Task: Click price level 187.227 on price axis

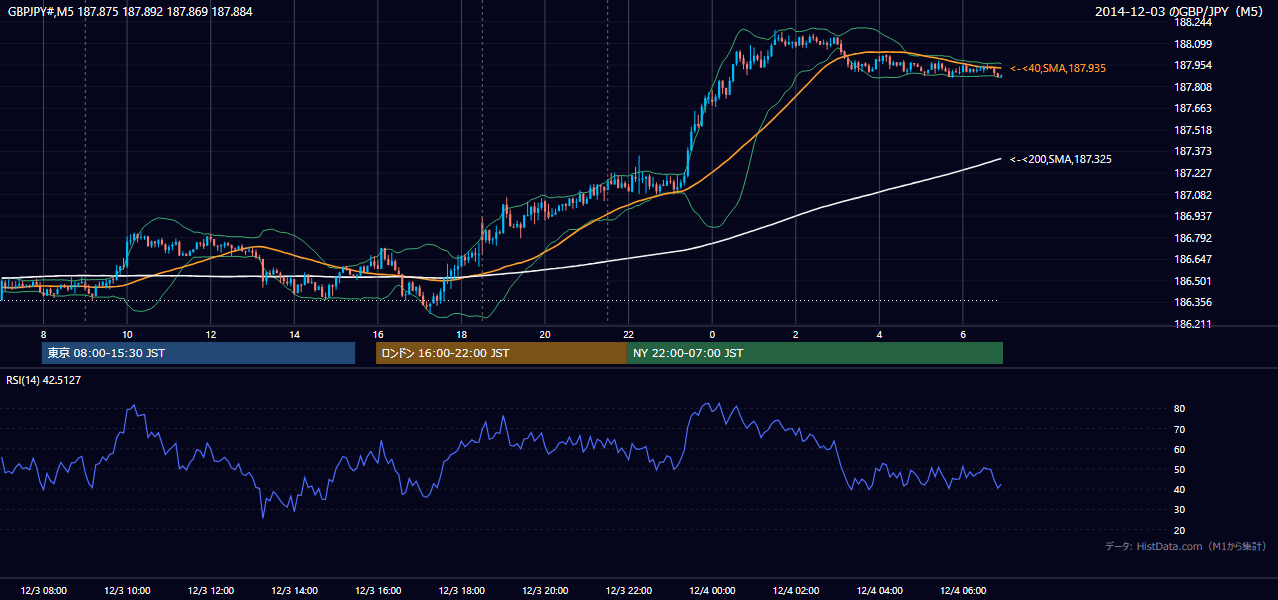Action: 1194,173
